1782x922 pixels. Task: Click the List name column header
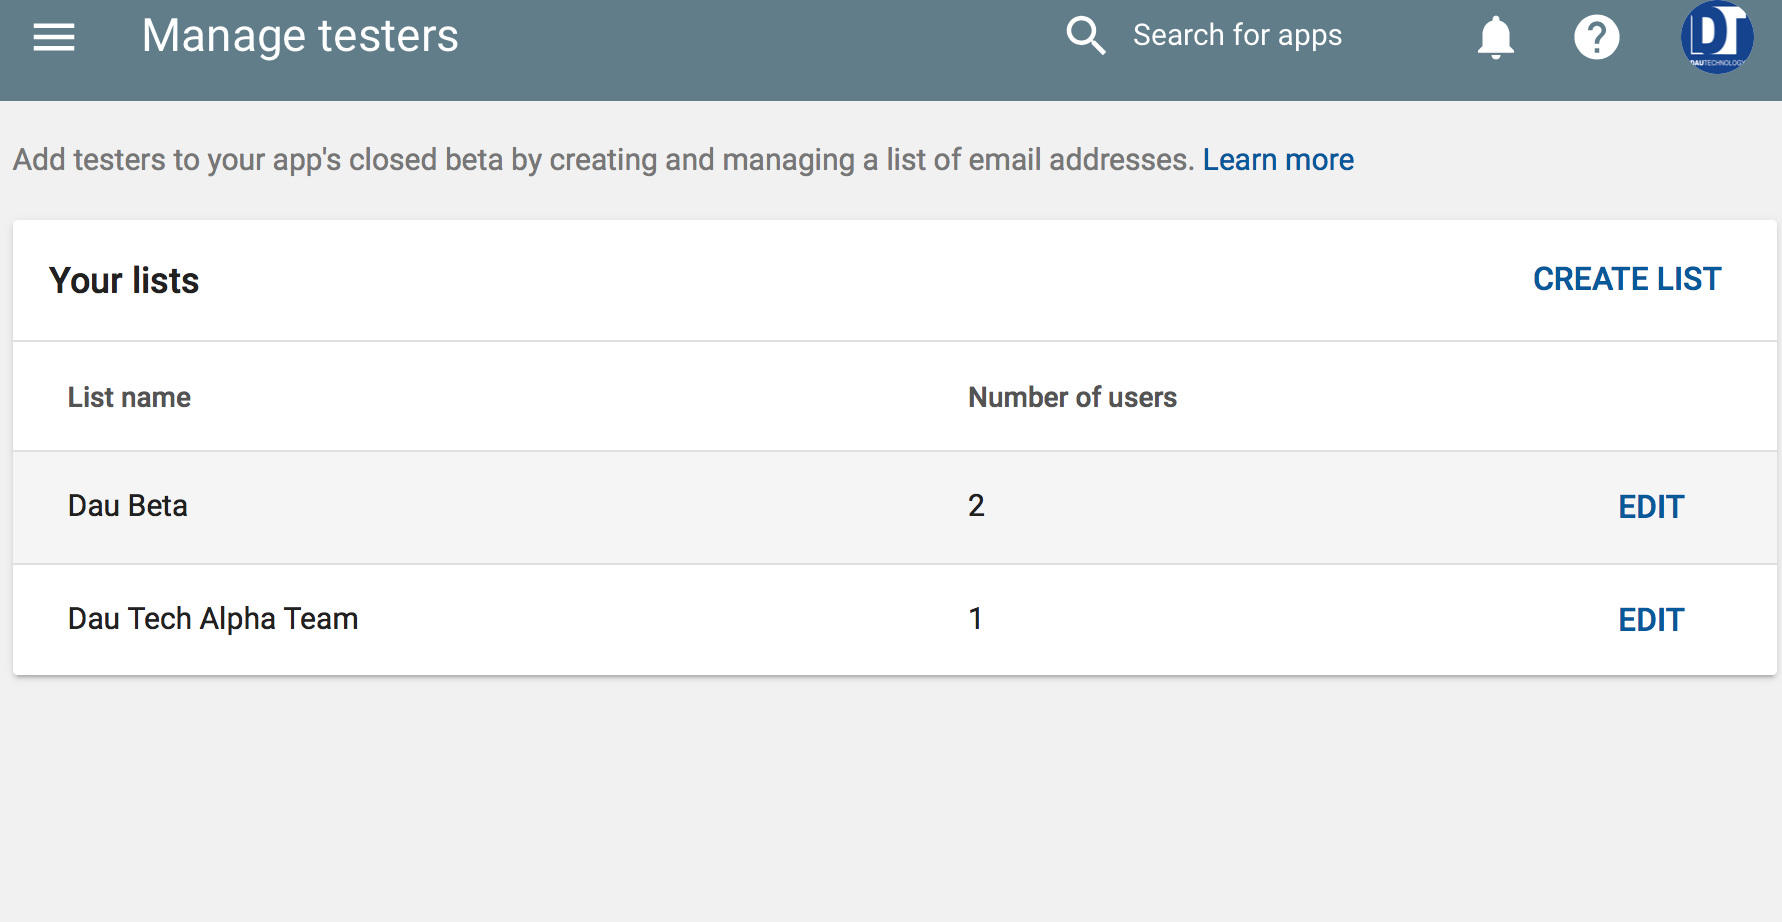[129, 397]
